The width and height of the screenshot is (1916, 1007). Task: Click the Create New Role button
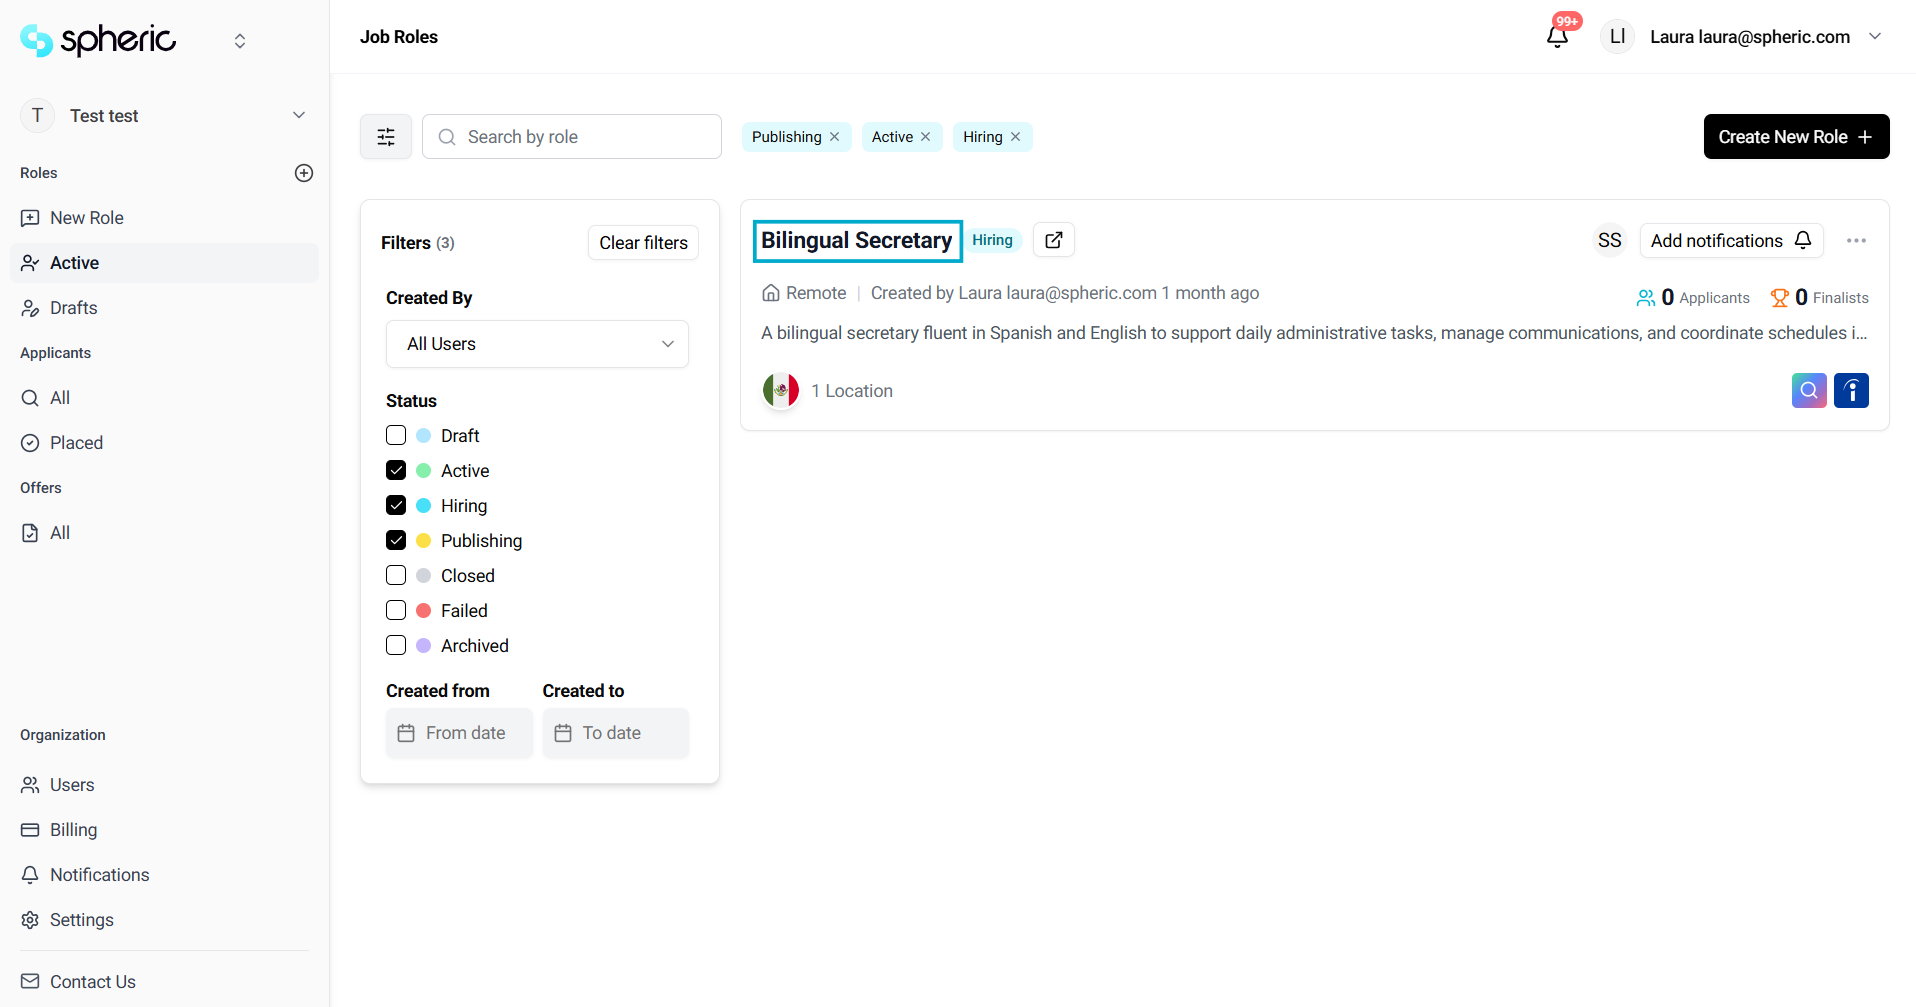(1795, 137)
